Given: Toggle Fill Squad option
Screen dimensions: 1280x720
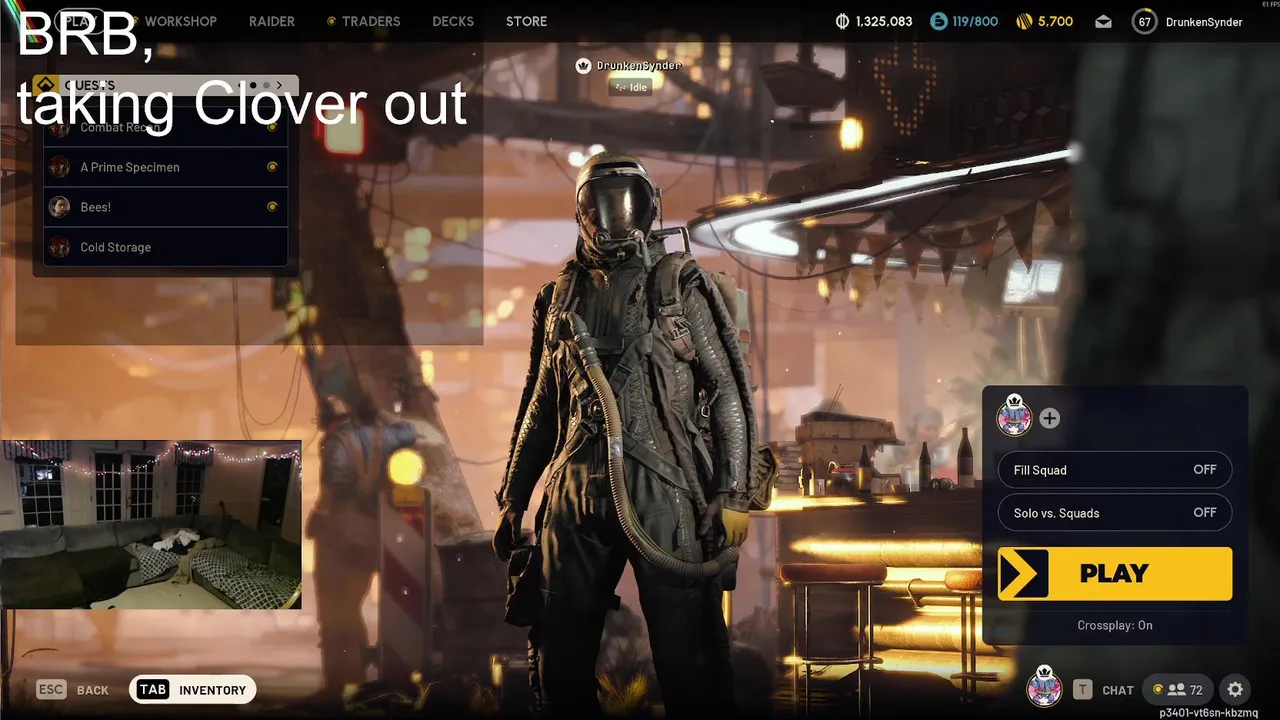Looking at the screenshot, I should point(1115,470).
